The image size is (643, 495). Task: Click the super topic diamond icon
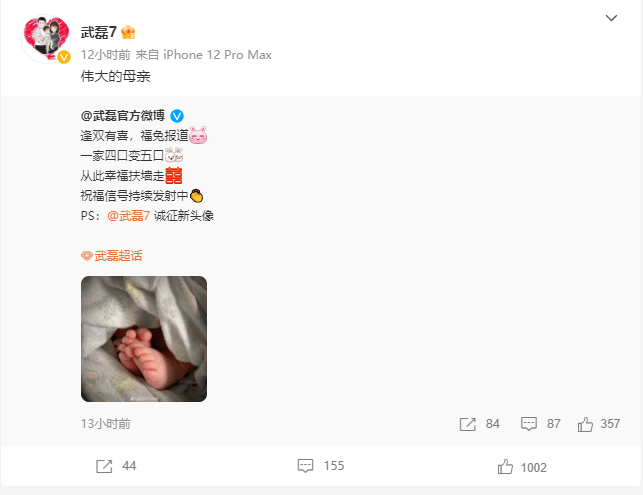pos(87,256)
